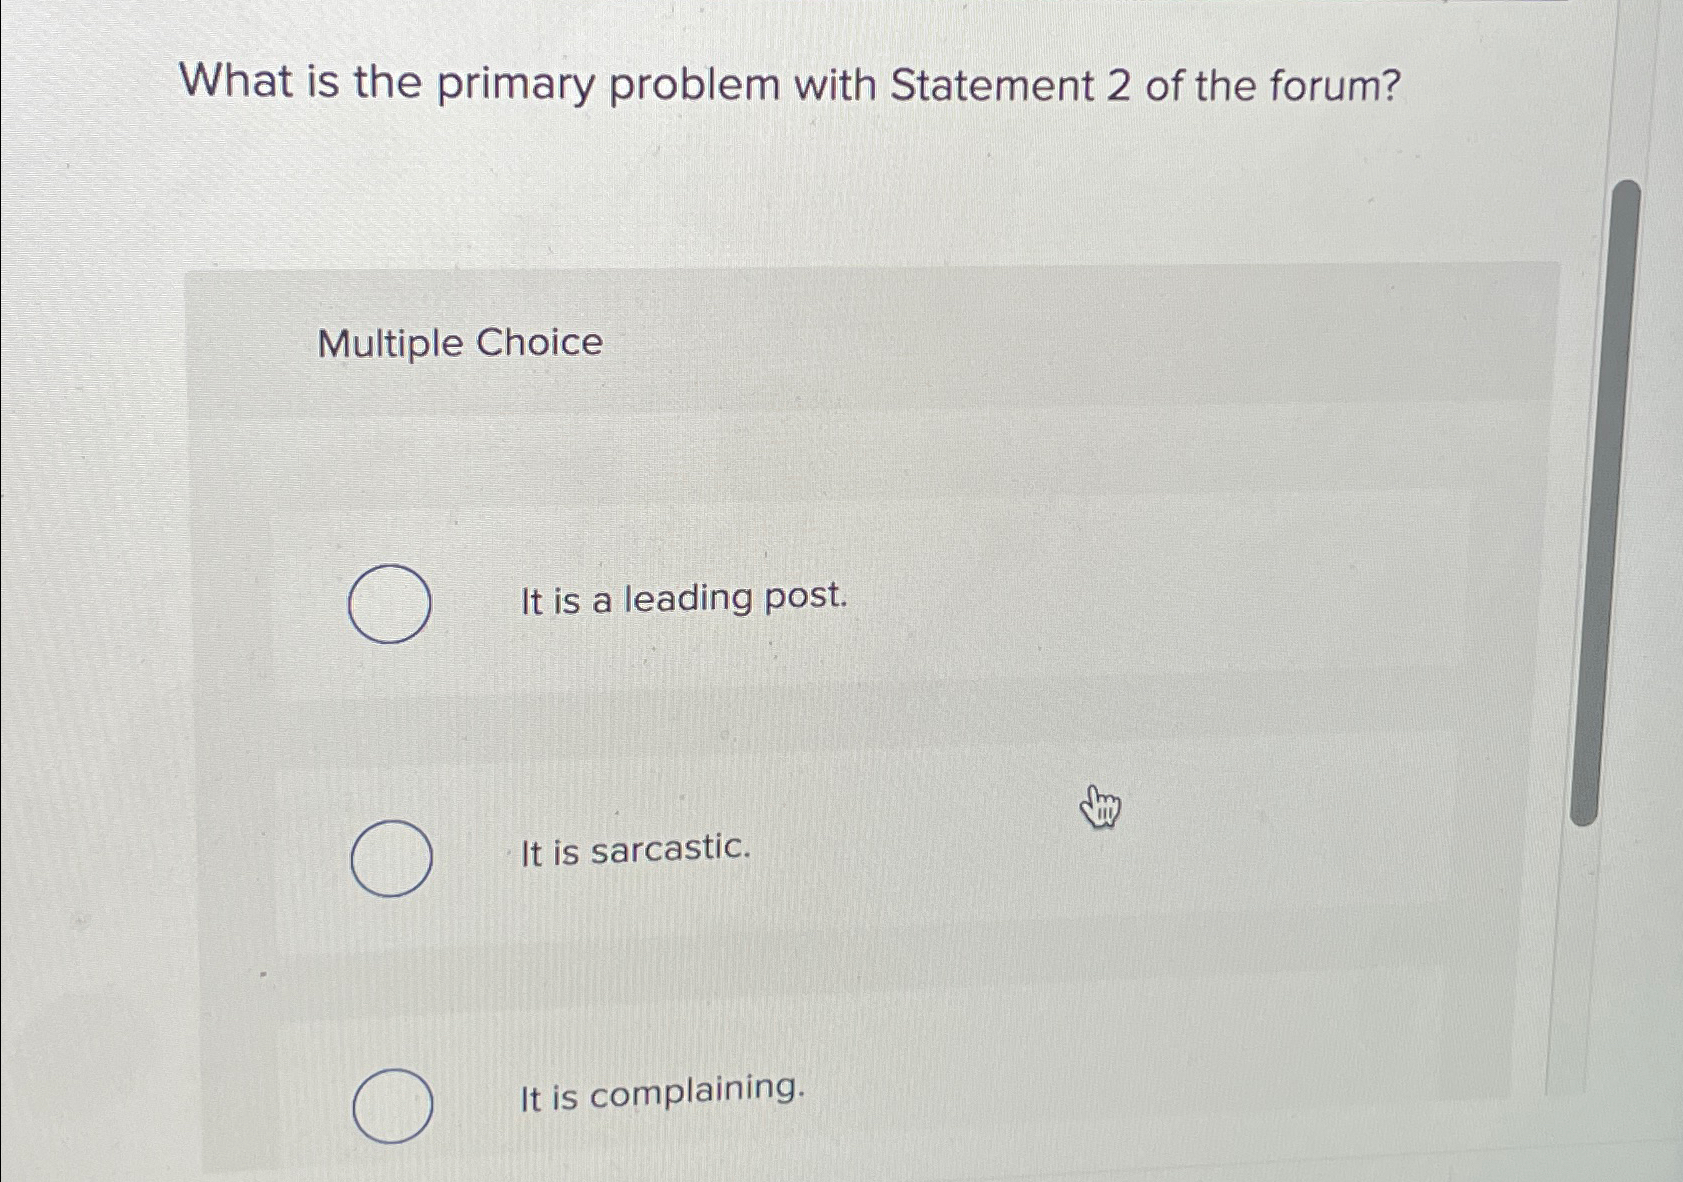Click the "Multiple Choice" label
The height and width of the screenshot is (1182, 1683).
[459, 344]
